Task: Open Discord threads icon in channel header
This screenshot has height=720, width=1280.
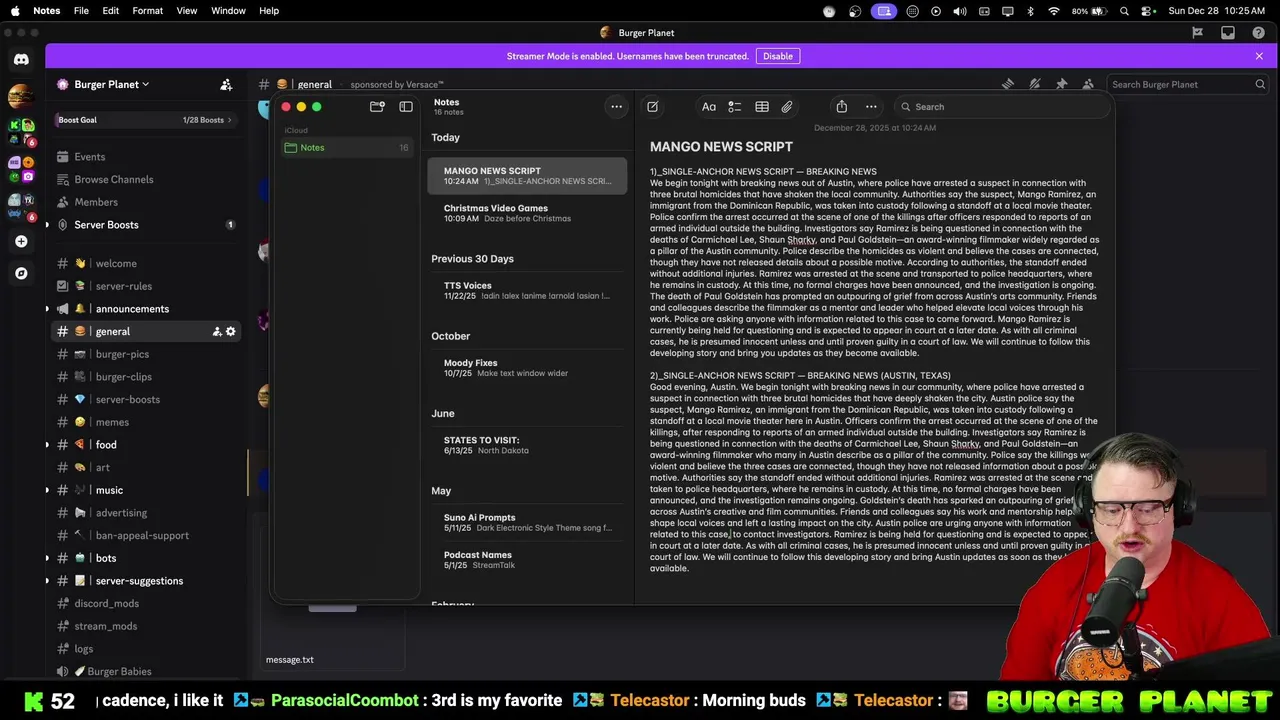Action: click(1008, 85)
